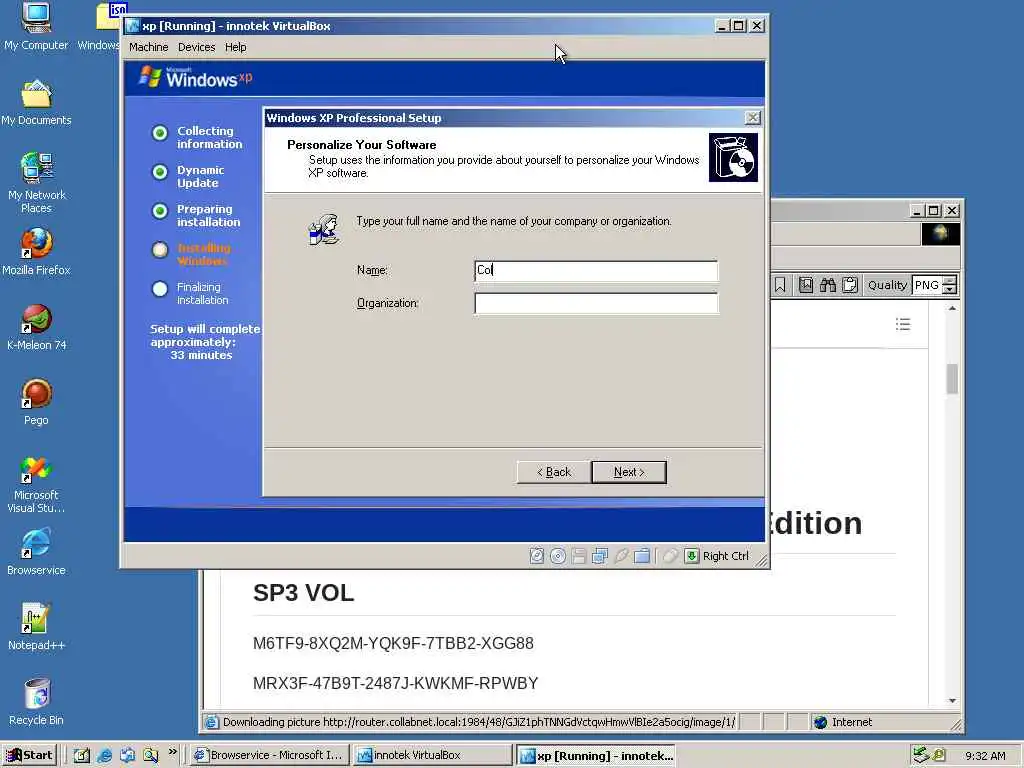The height and width of the screenshot is (768, 1024).
Task: Click the USB devices icon in VirtualBox status bar
Action: coord(621,556)
